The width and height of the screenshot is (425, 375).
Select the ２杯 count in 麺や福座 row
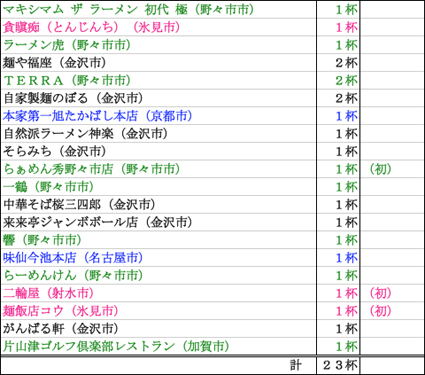pyautogui.click(x=338, y=62)
